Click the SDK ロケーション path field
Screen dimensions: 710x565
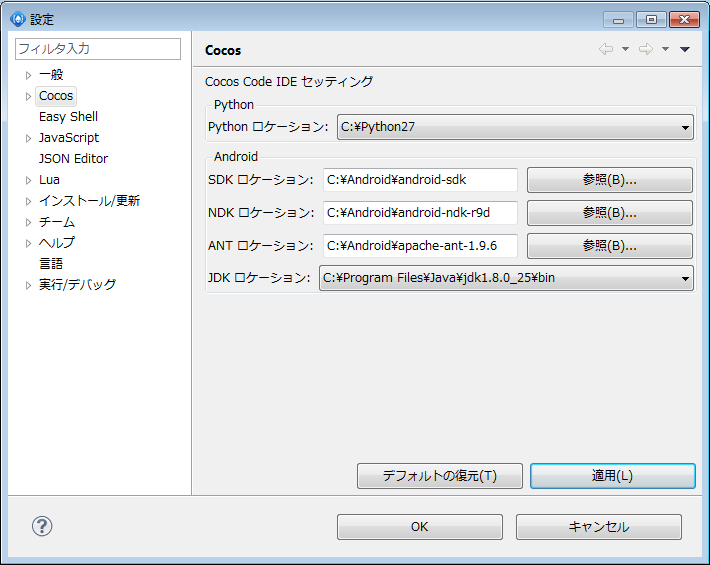[x=420, y=180]
